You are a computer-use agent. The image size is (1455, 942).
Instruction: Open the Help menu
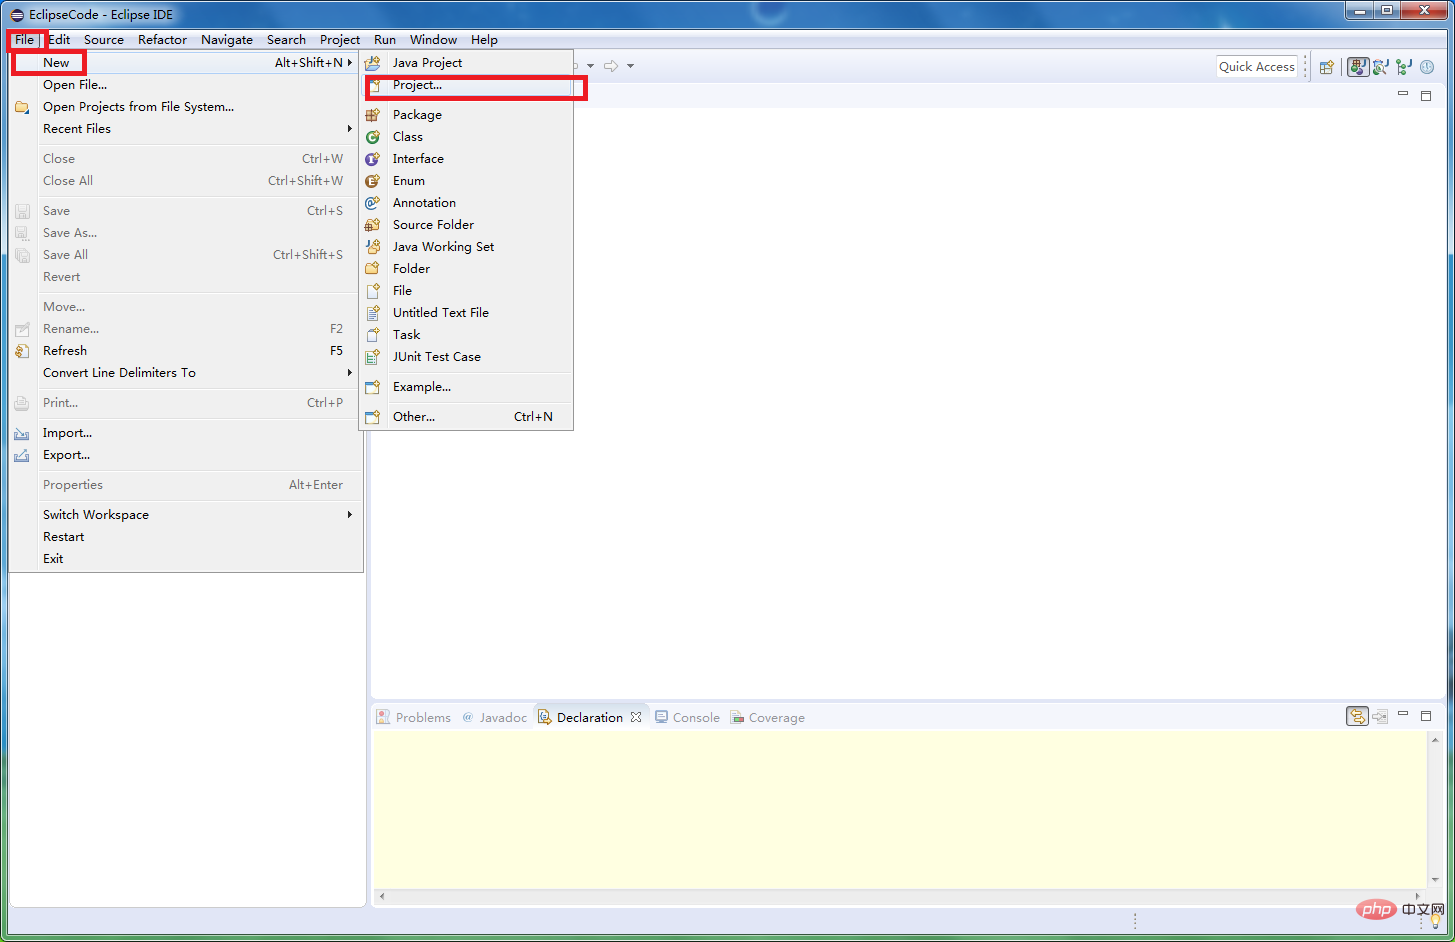pyautogui.click(x=484, y=40)
